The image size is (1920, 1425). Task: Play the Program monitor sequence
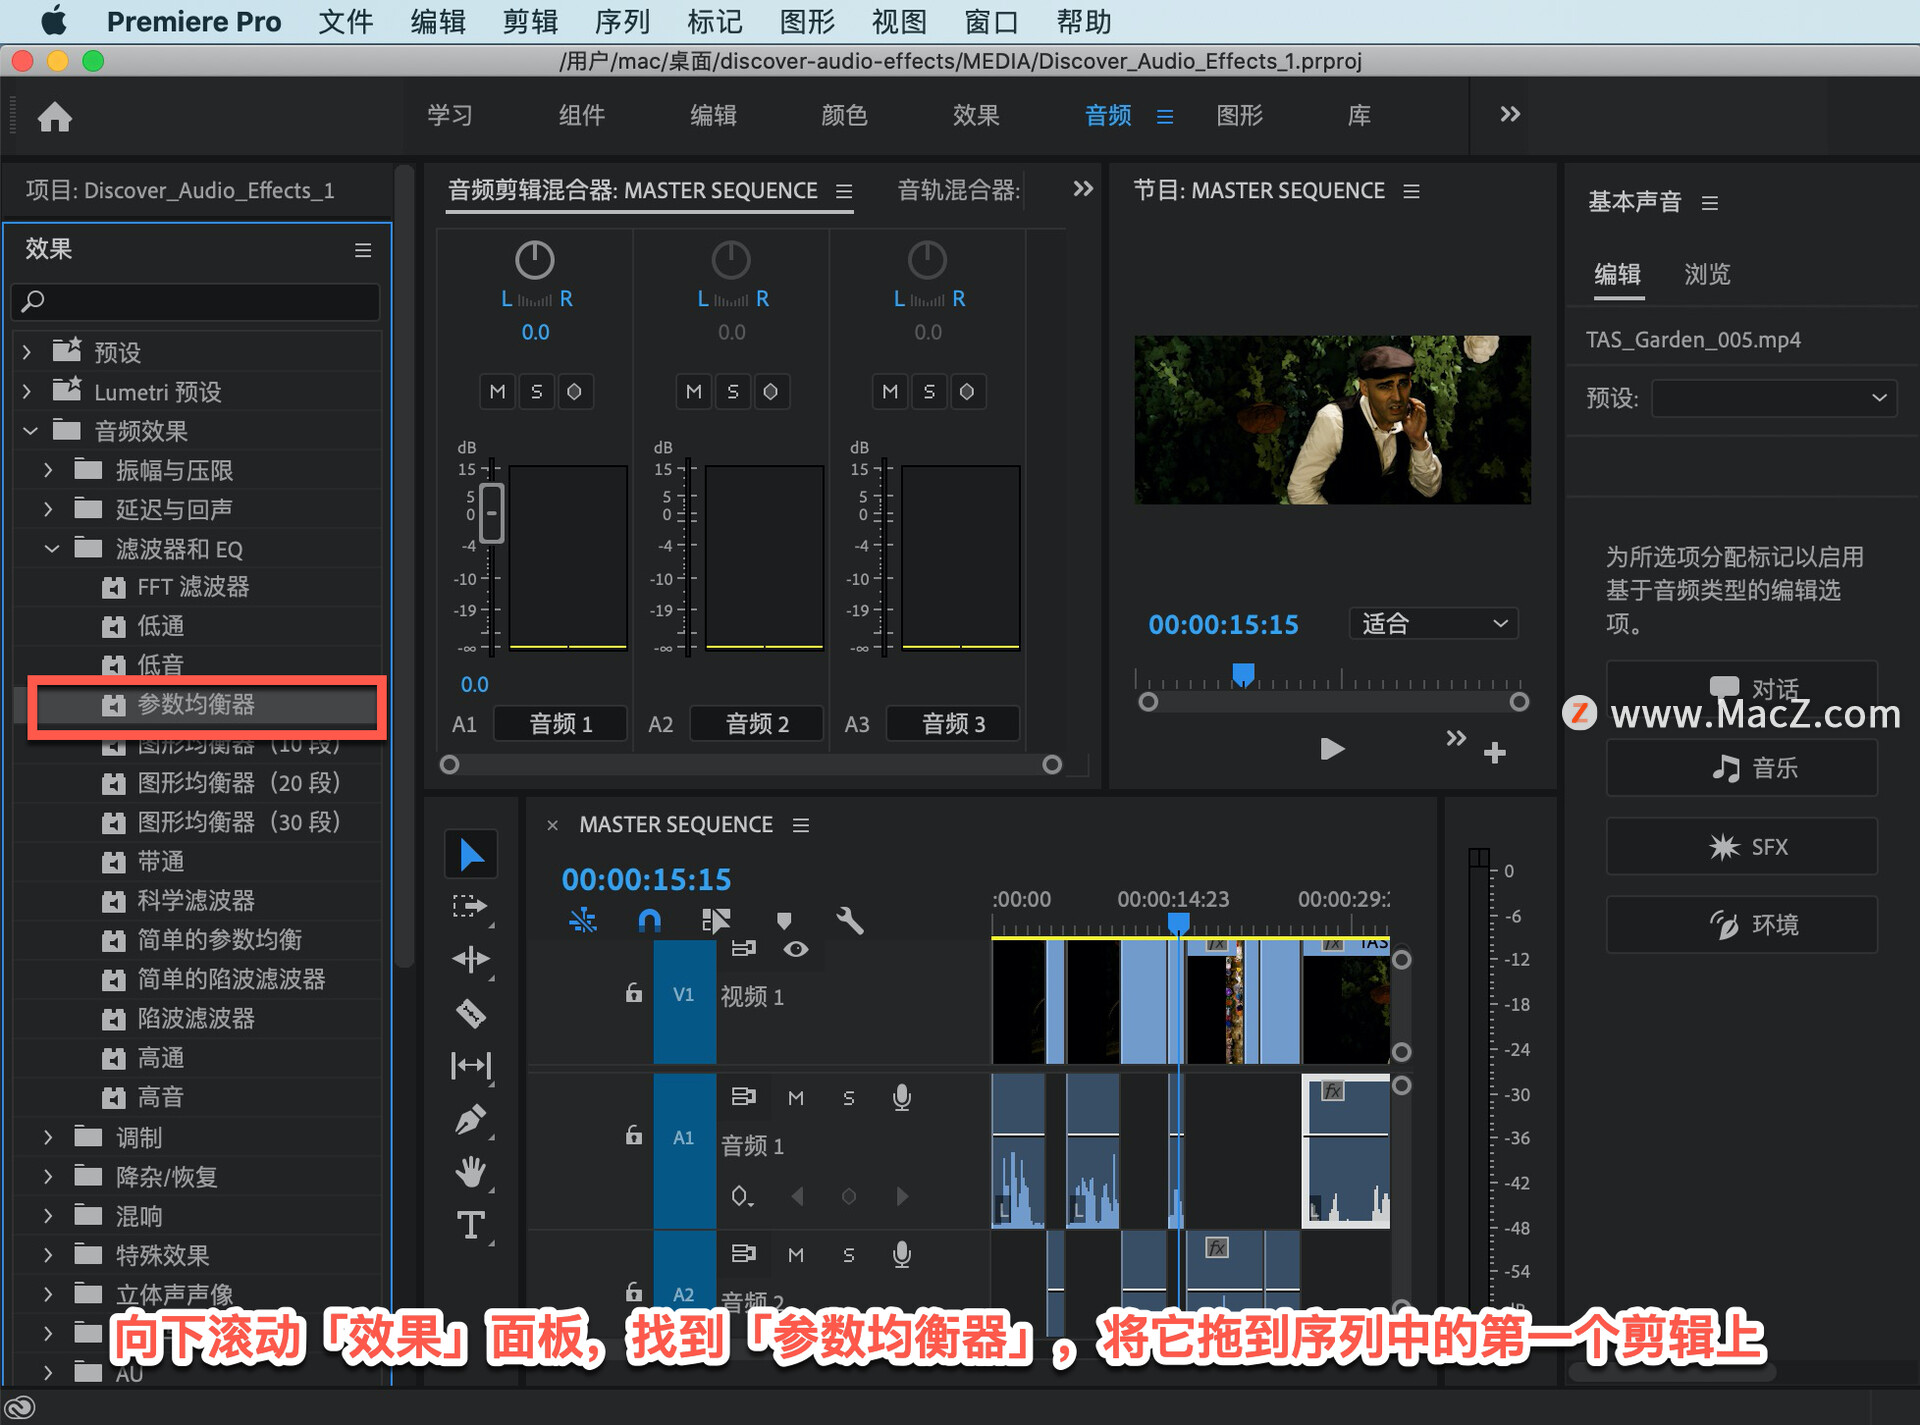point(1332,749)
